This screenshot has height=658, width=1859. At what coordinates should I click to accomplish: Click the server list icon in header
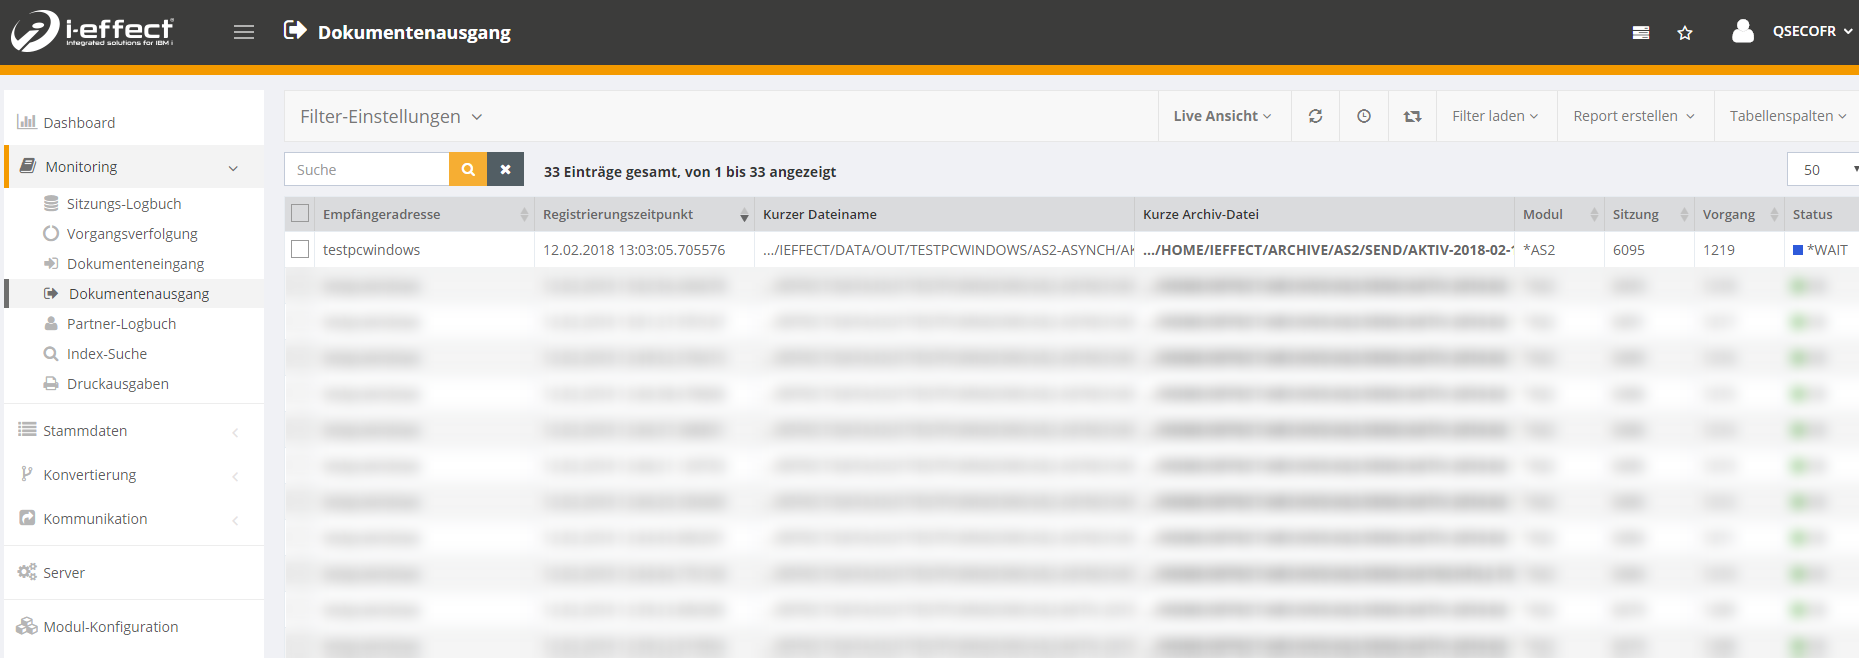tap(1641, 33)
